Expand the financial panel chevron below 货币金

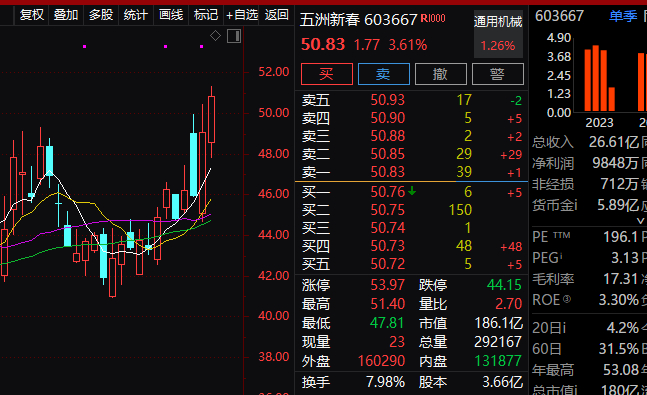point(640,221)
